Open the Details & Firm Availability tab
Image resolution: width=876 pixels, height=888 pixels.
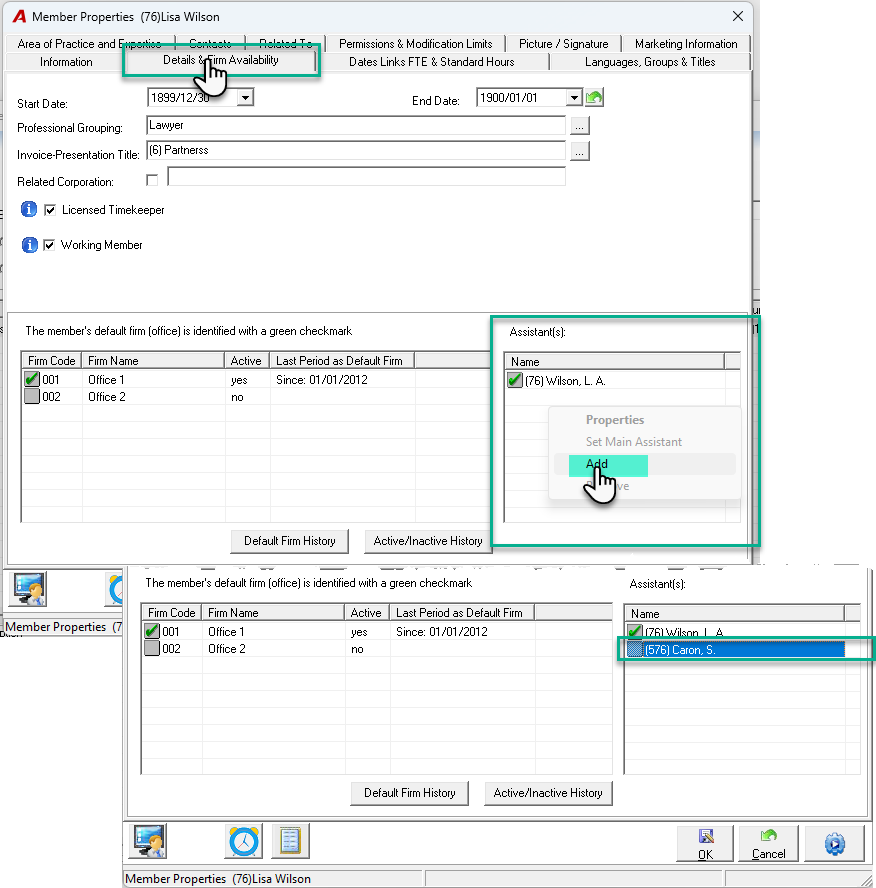221,60
